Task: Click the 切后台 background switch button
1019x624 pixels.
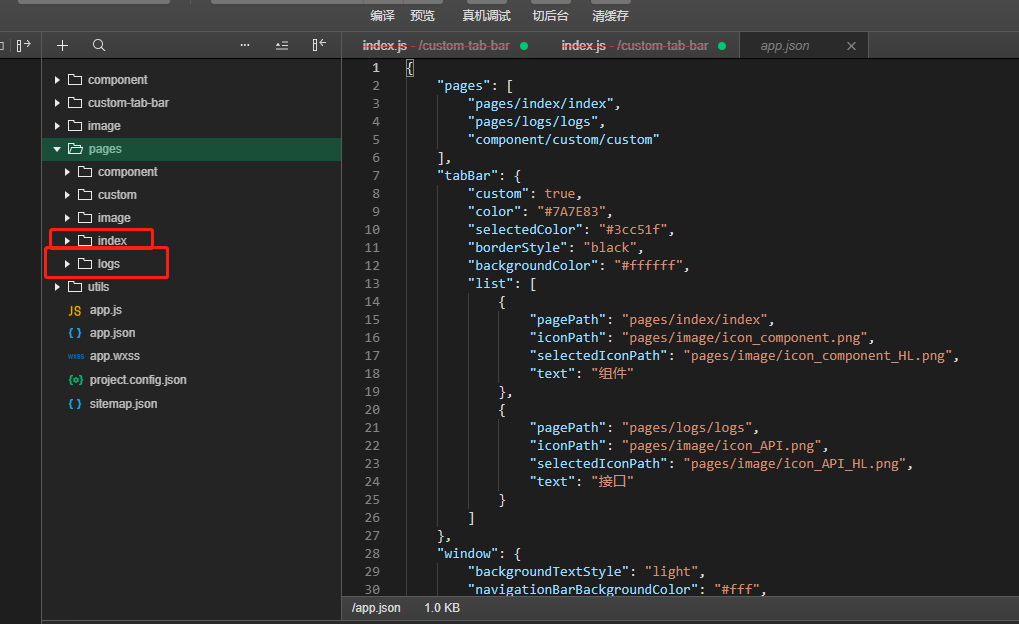Action: coord(550,16)
